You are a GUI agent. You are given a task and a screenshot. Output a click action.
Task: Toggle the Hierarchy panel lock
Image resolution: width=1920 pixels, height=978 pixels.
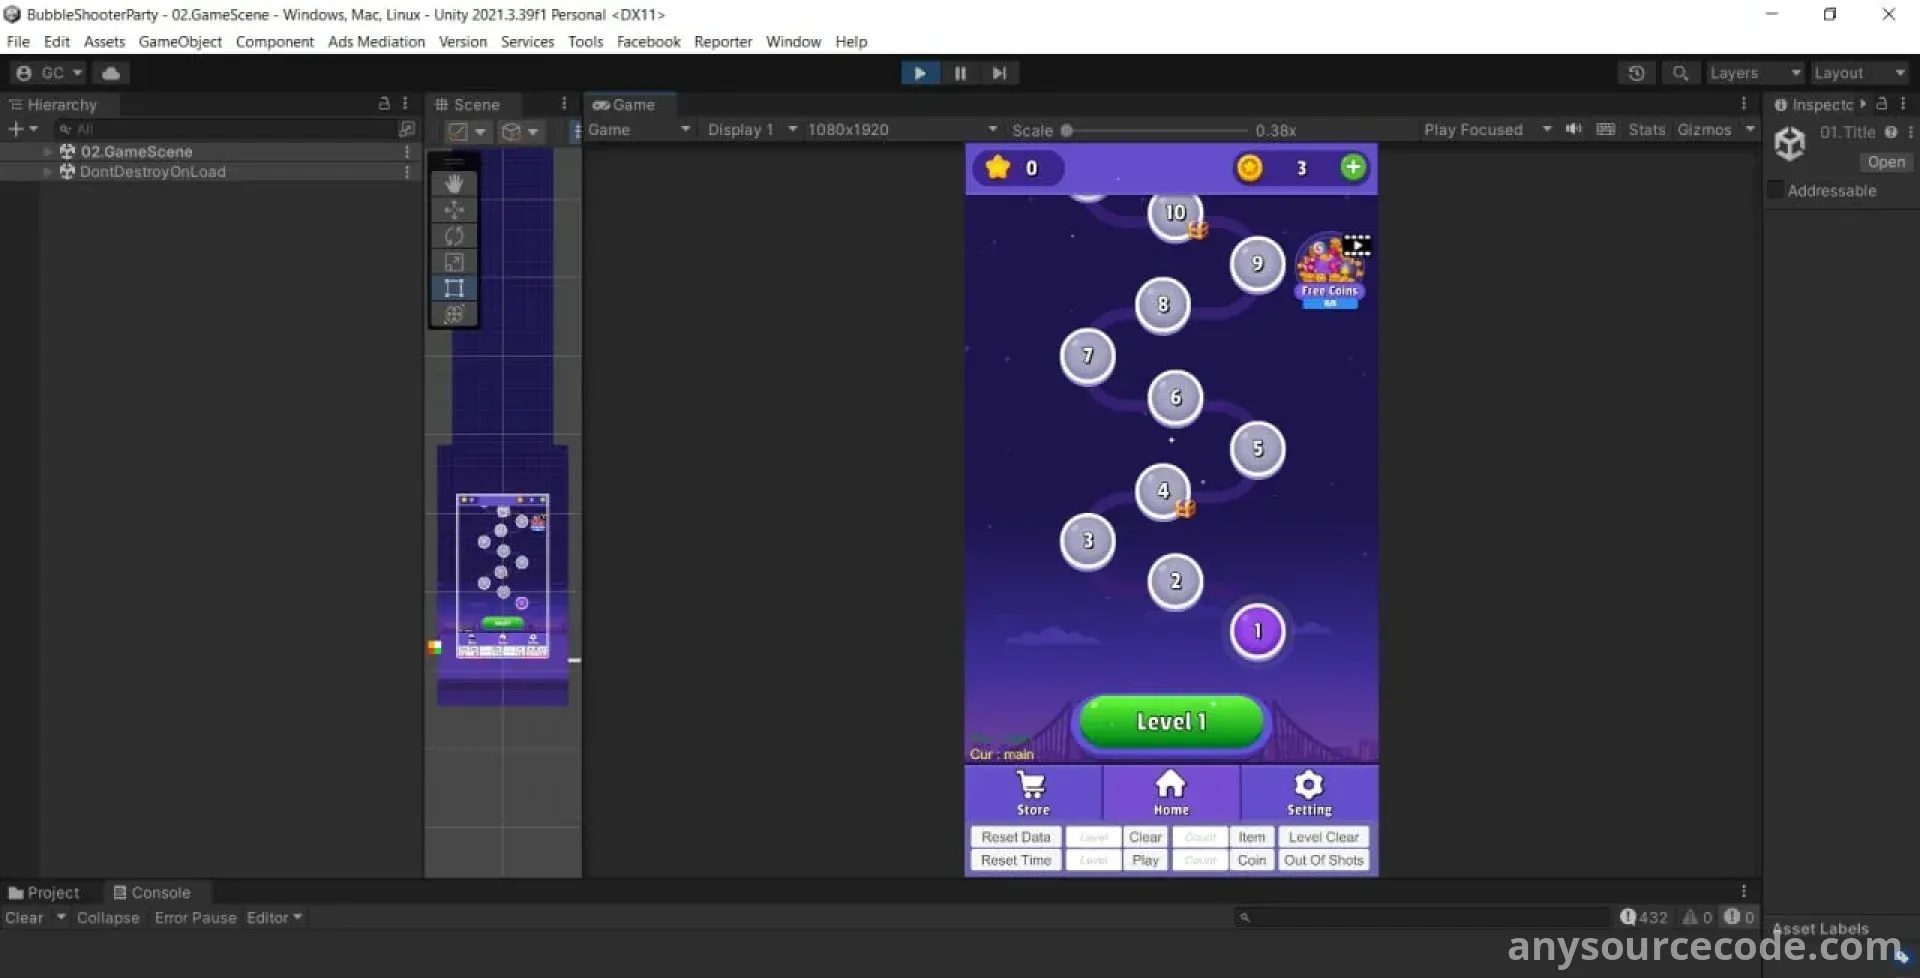coord(384,104)
